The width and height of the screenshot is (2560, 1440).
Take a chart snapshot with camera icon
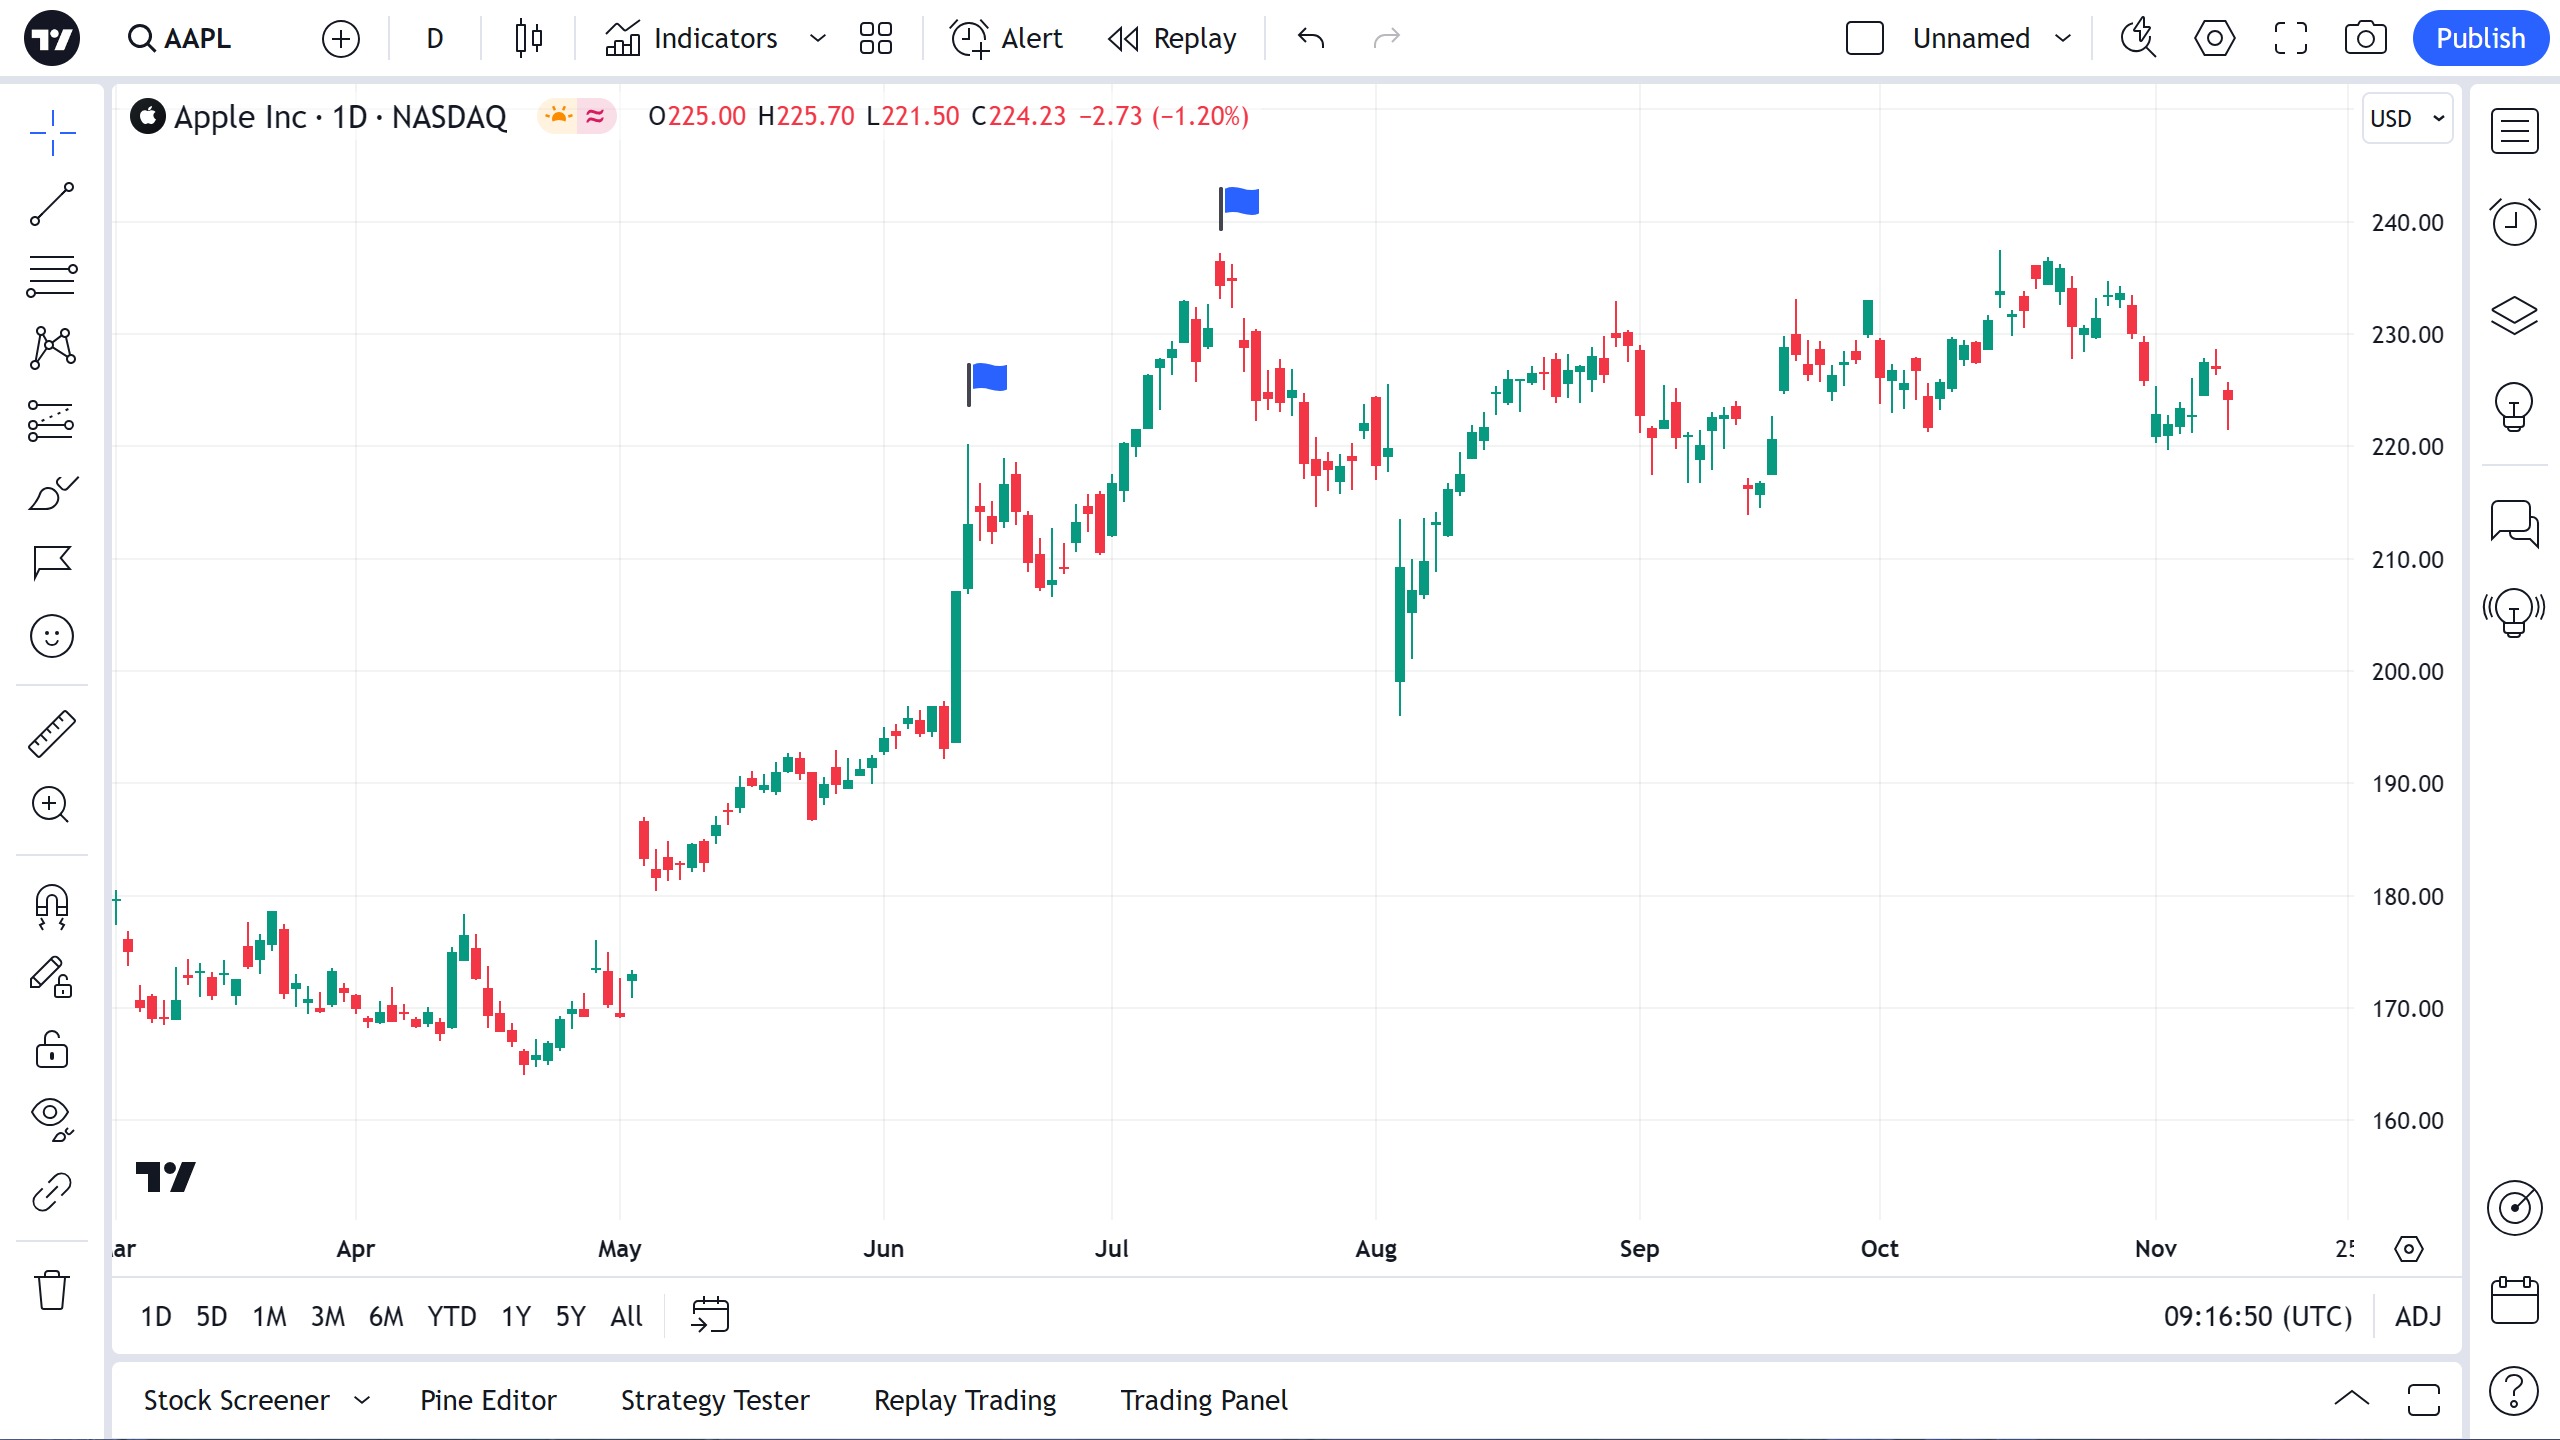2365,38
